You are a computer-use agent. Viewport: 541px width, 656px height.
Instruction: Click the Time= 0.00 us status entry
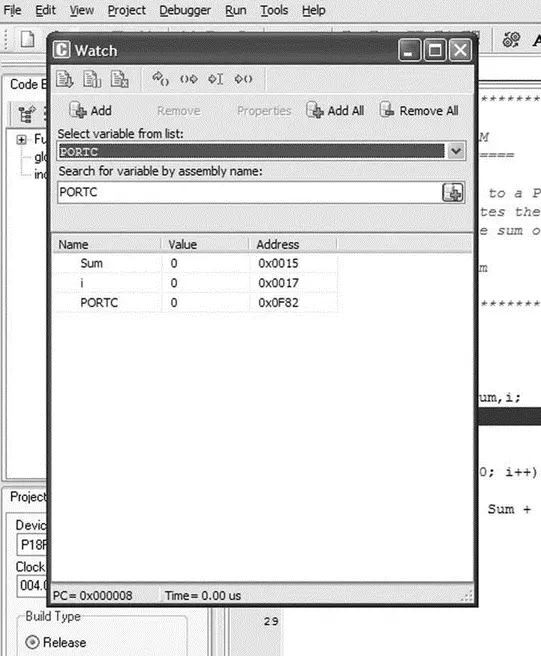[x=203, y=595]
